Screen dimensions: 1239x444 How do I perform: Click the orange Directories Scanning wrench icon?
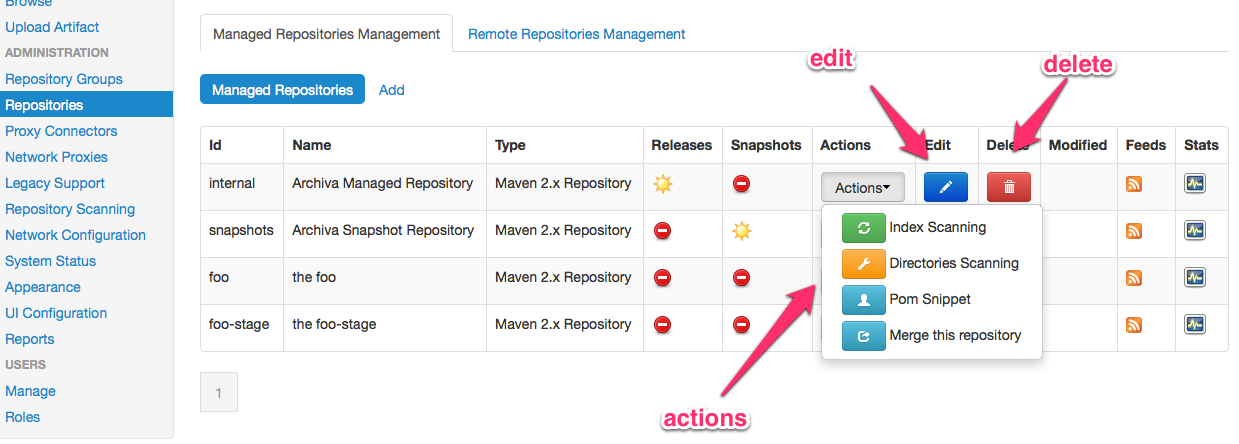[863, 264]
